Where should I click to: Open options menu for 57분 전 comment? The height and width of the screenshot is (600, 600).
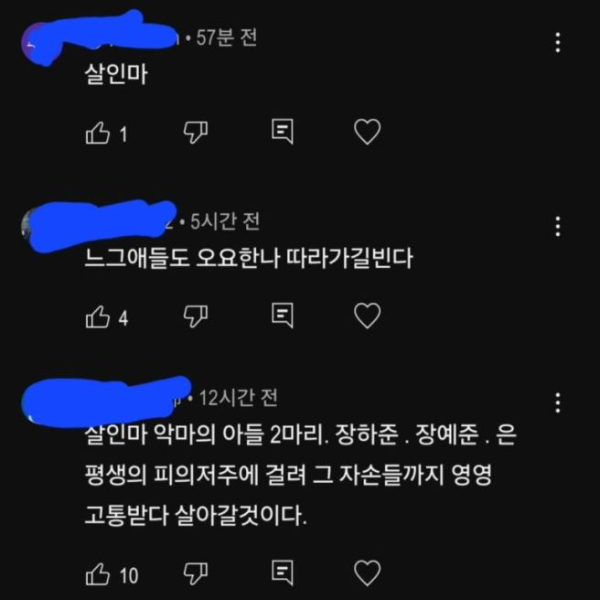coord(558,42)
